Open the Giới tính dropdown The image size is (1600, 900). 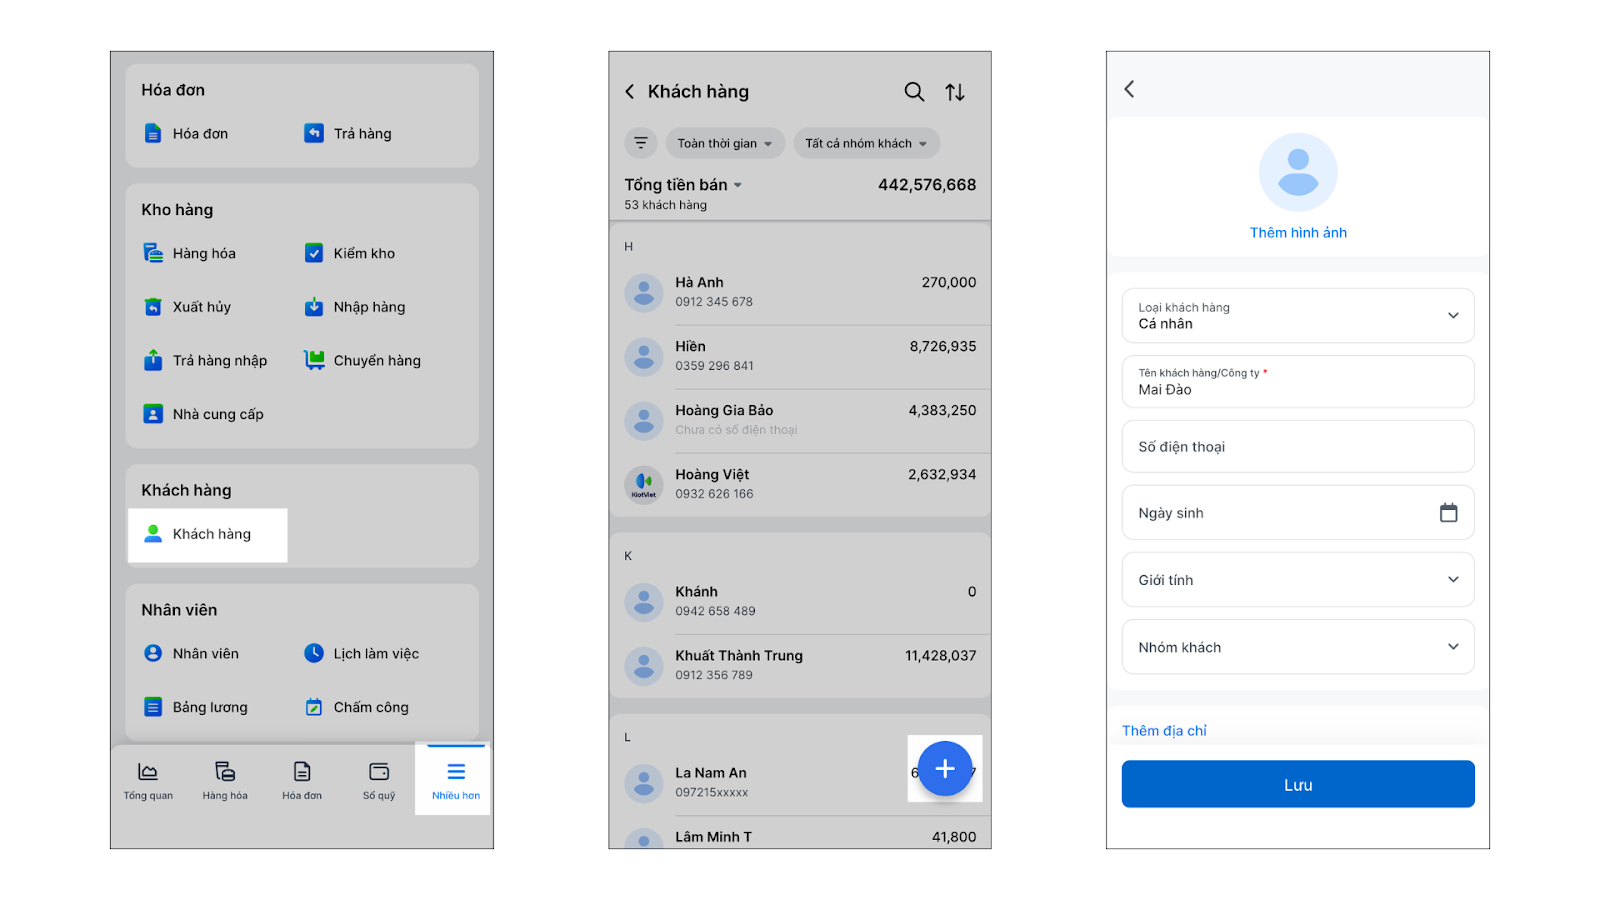1298,580
